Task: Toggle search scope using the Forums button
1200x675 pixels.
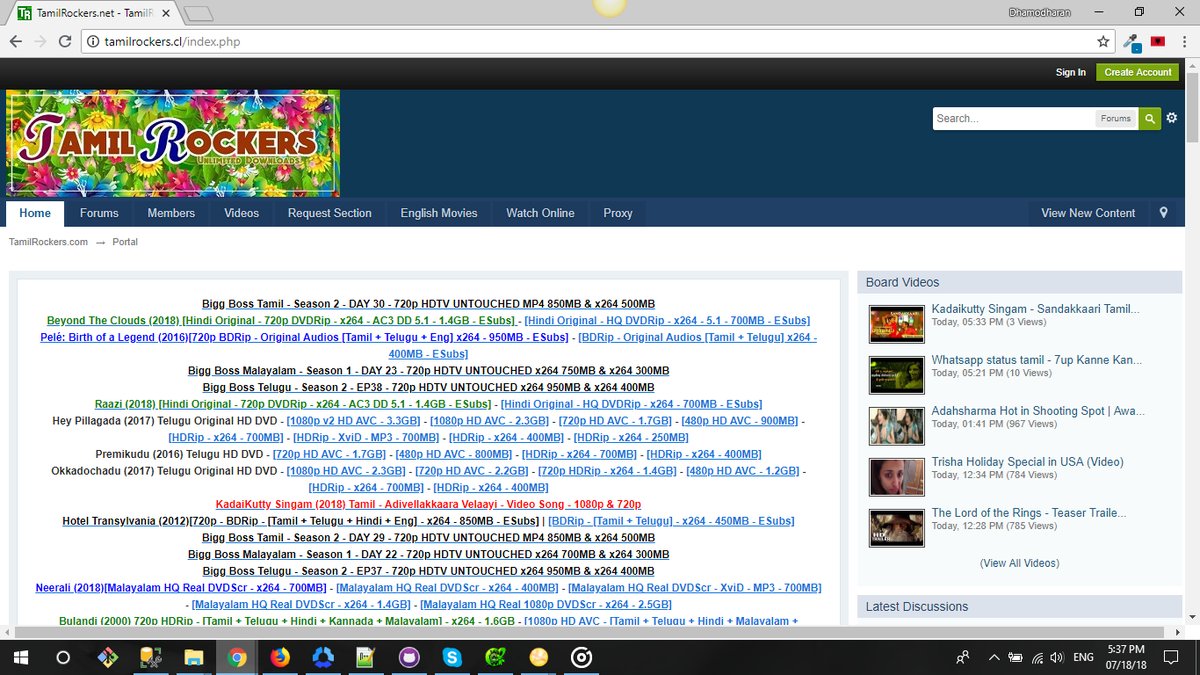Action: point(1116,117)
